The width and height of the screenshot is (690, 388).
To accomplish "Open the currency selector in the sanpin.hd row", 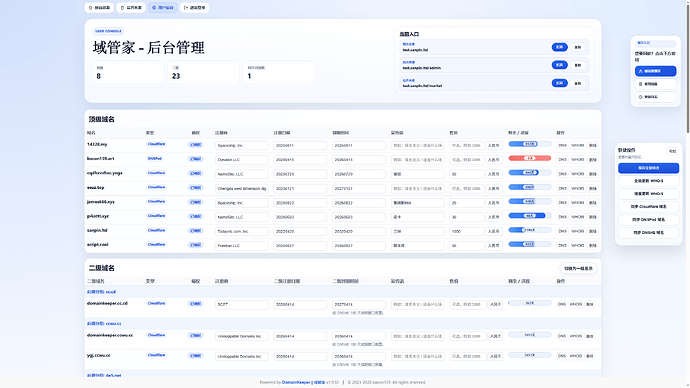I will pos(494,231).
